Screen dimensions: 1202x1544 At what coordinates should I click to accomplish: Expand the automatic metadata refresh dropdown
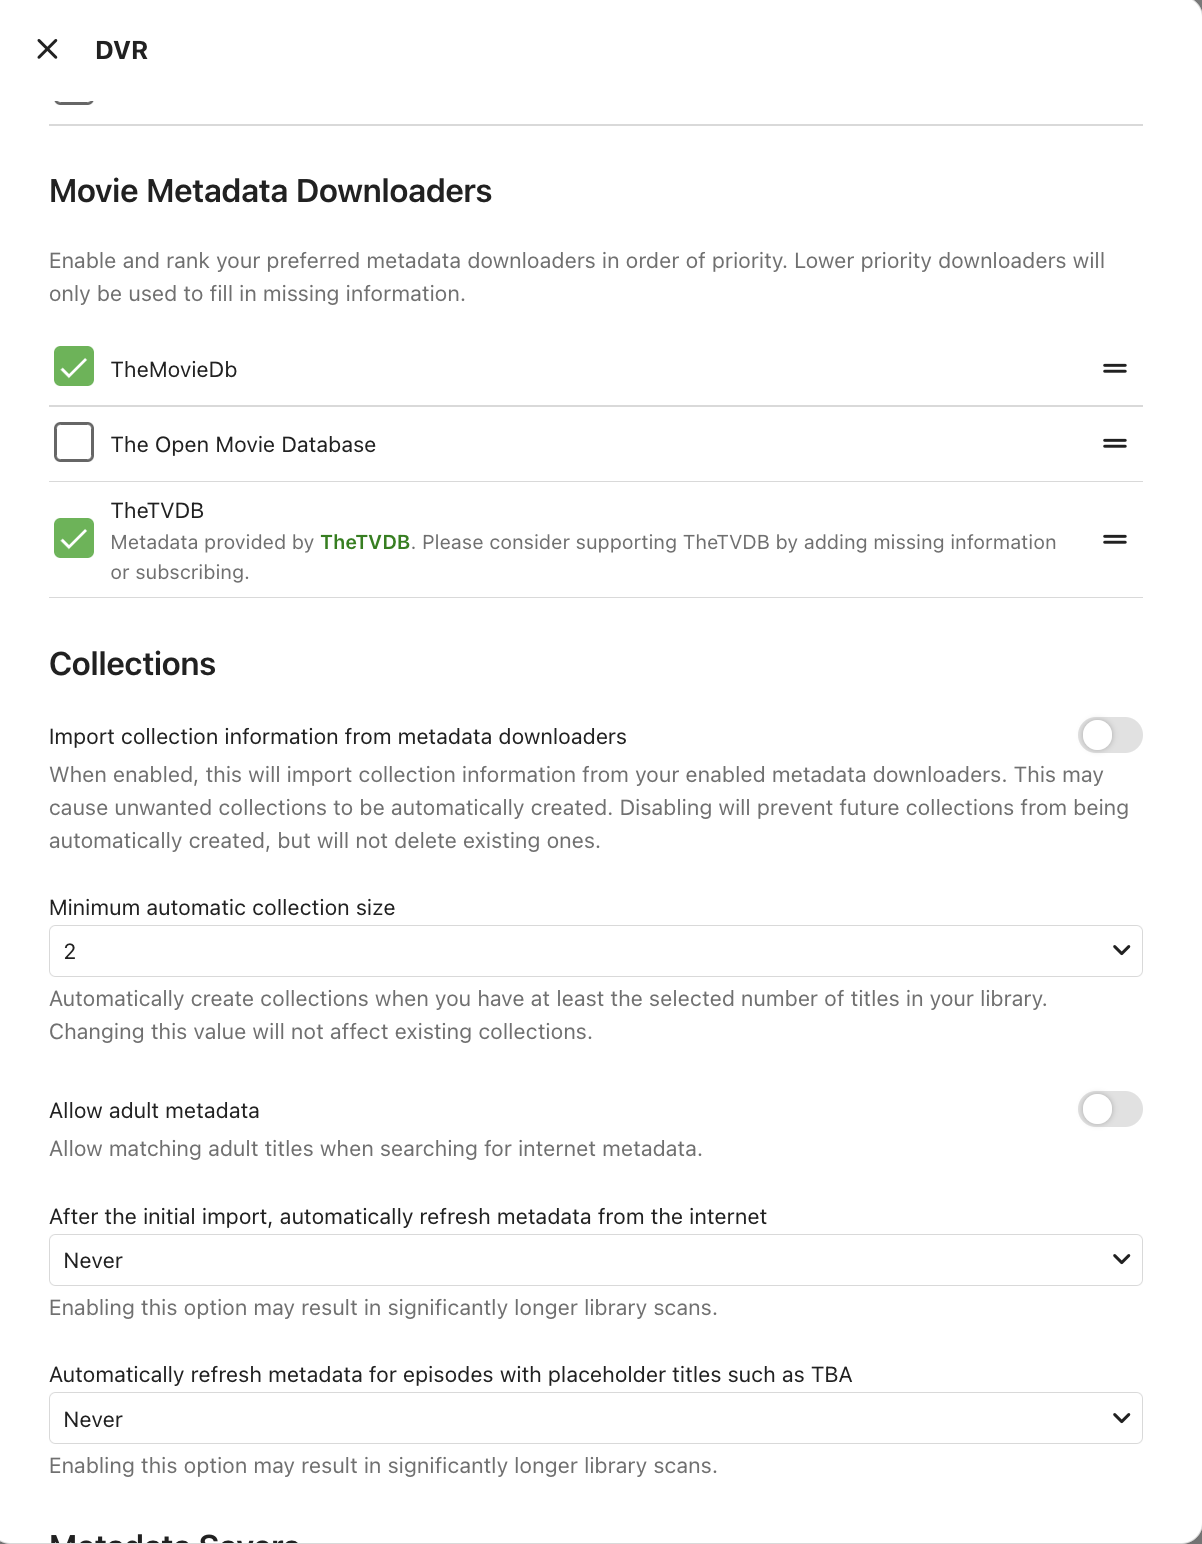(x=595, y=1260)
